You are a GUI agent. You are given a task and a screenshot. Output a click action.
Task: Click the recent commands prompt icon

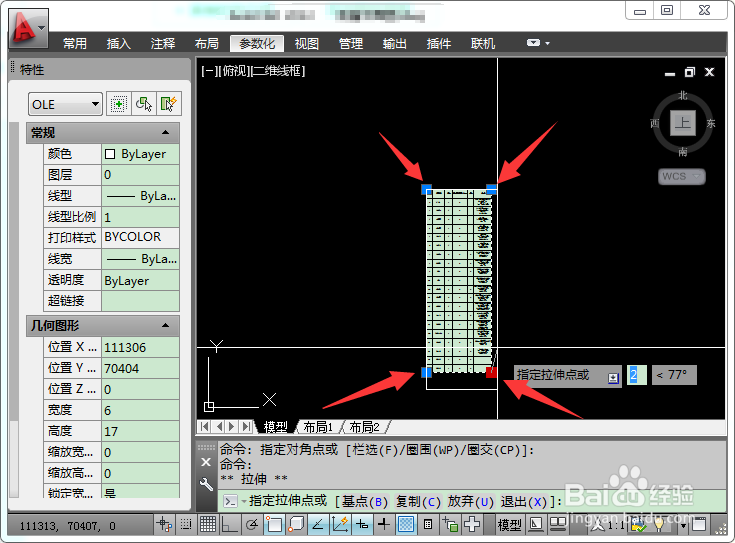231,502
